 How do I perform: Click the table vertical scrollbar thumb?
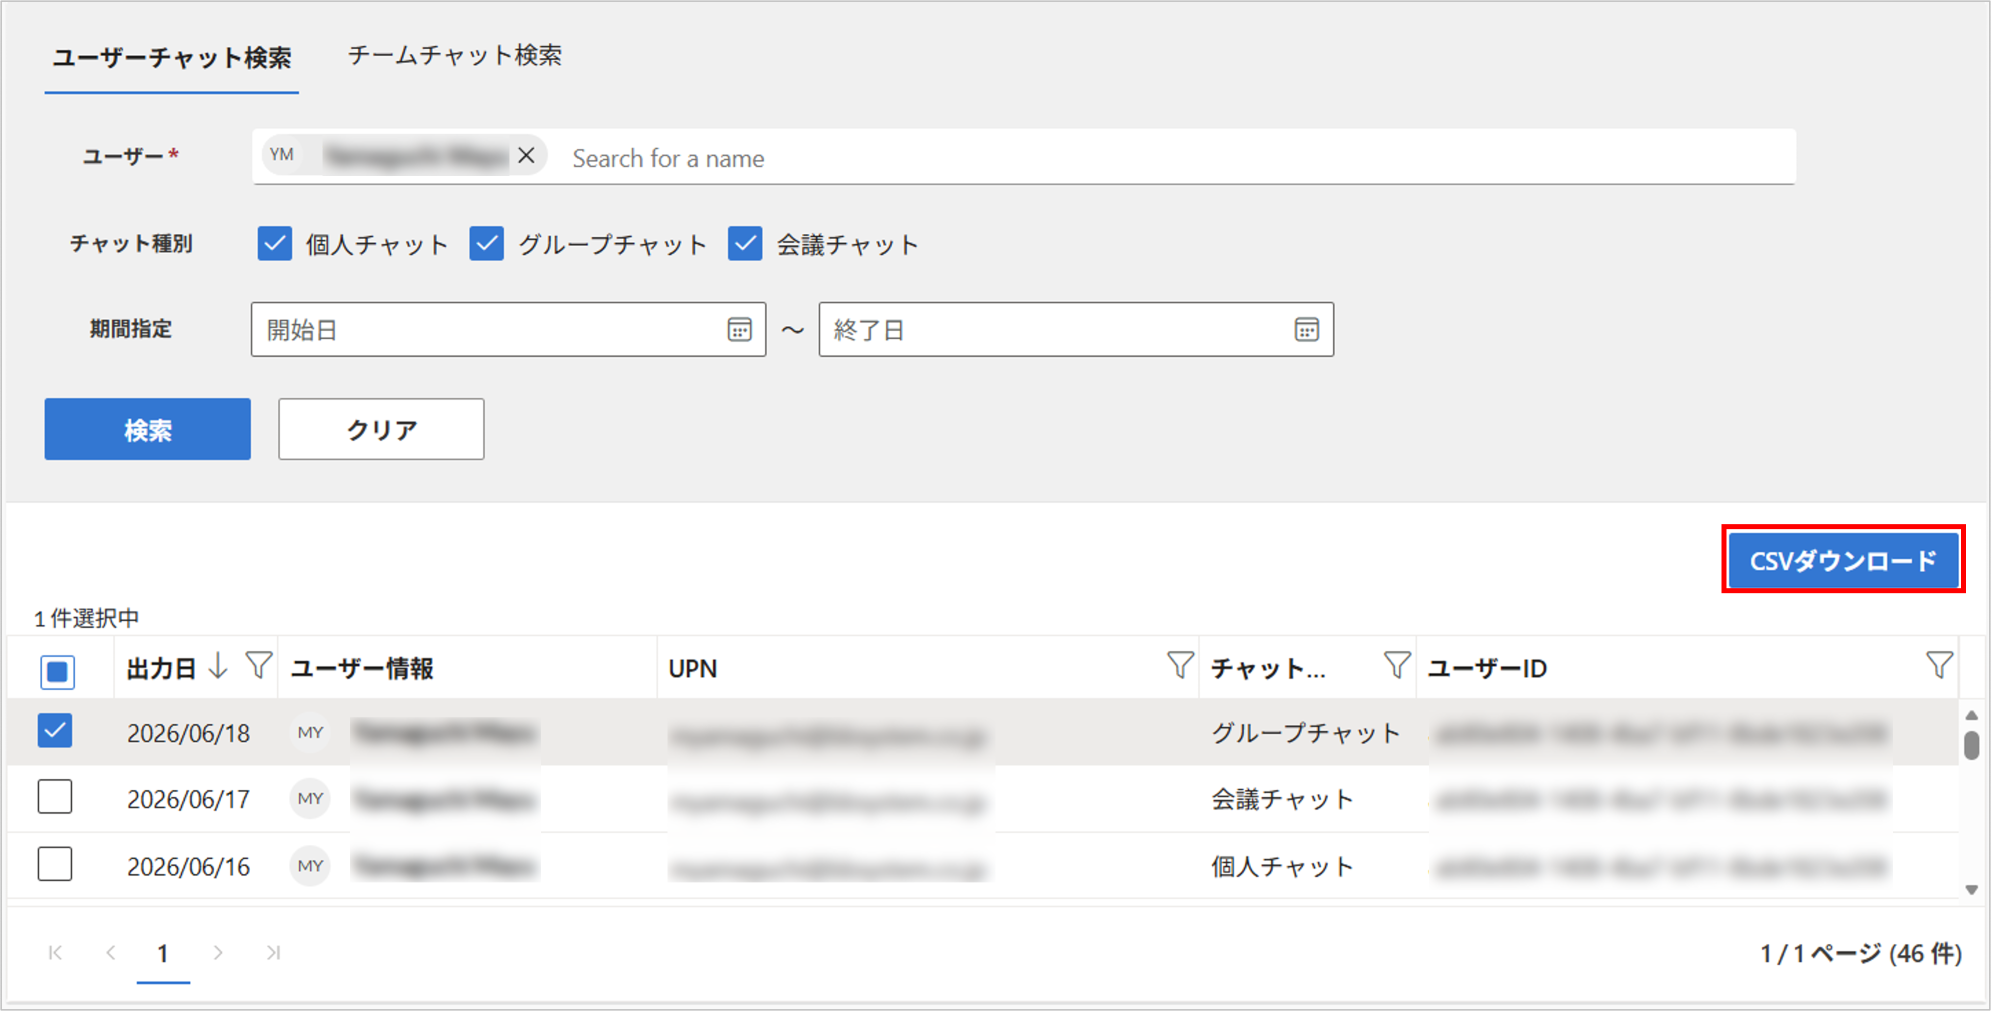[x=1971, y=745]
